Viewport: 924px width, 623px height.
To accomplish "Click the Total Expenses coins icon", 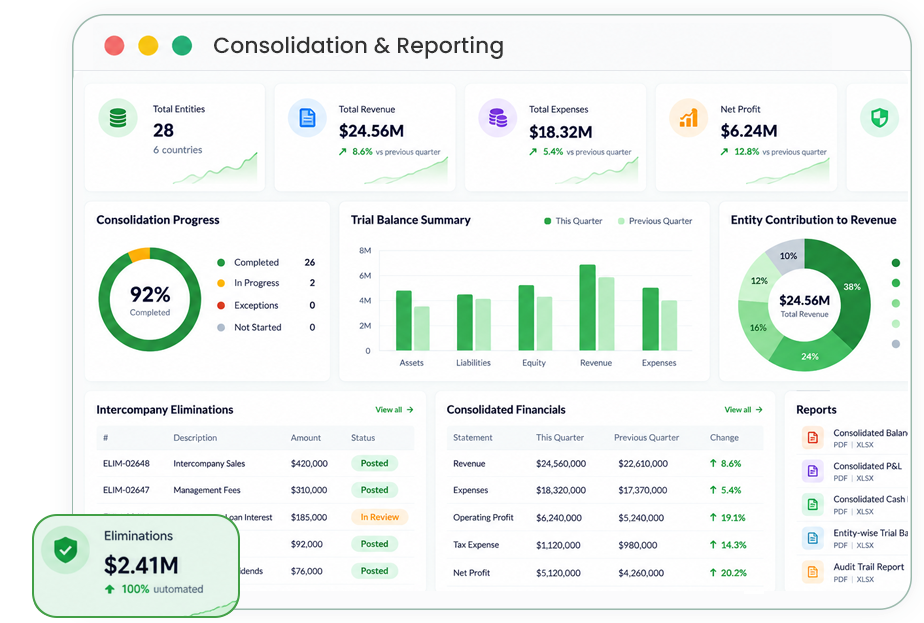I will point(497,118).
